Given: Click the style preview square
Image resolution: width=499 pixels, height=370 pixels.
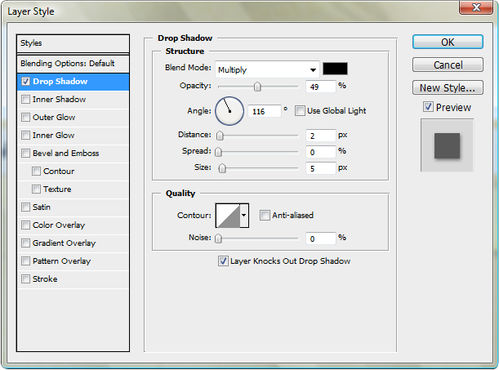Looking at the screenshot, I should click(x=447, y=145).
